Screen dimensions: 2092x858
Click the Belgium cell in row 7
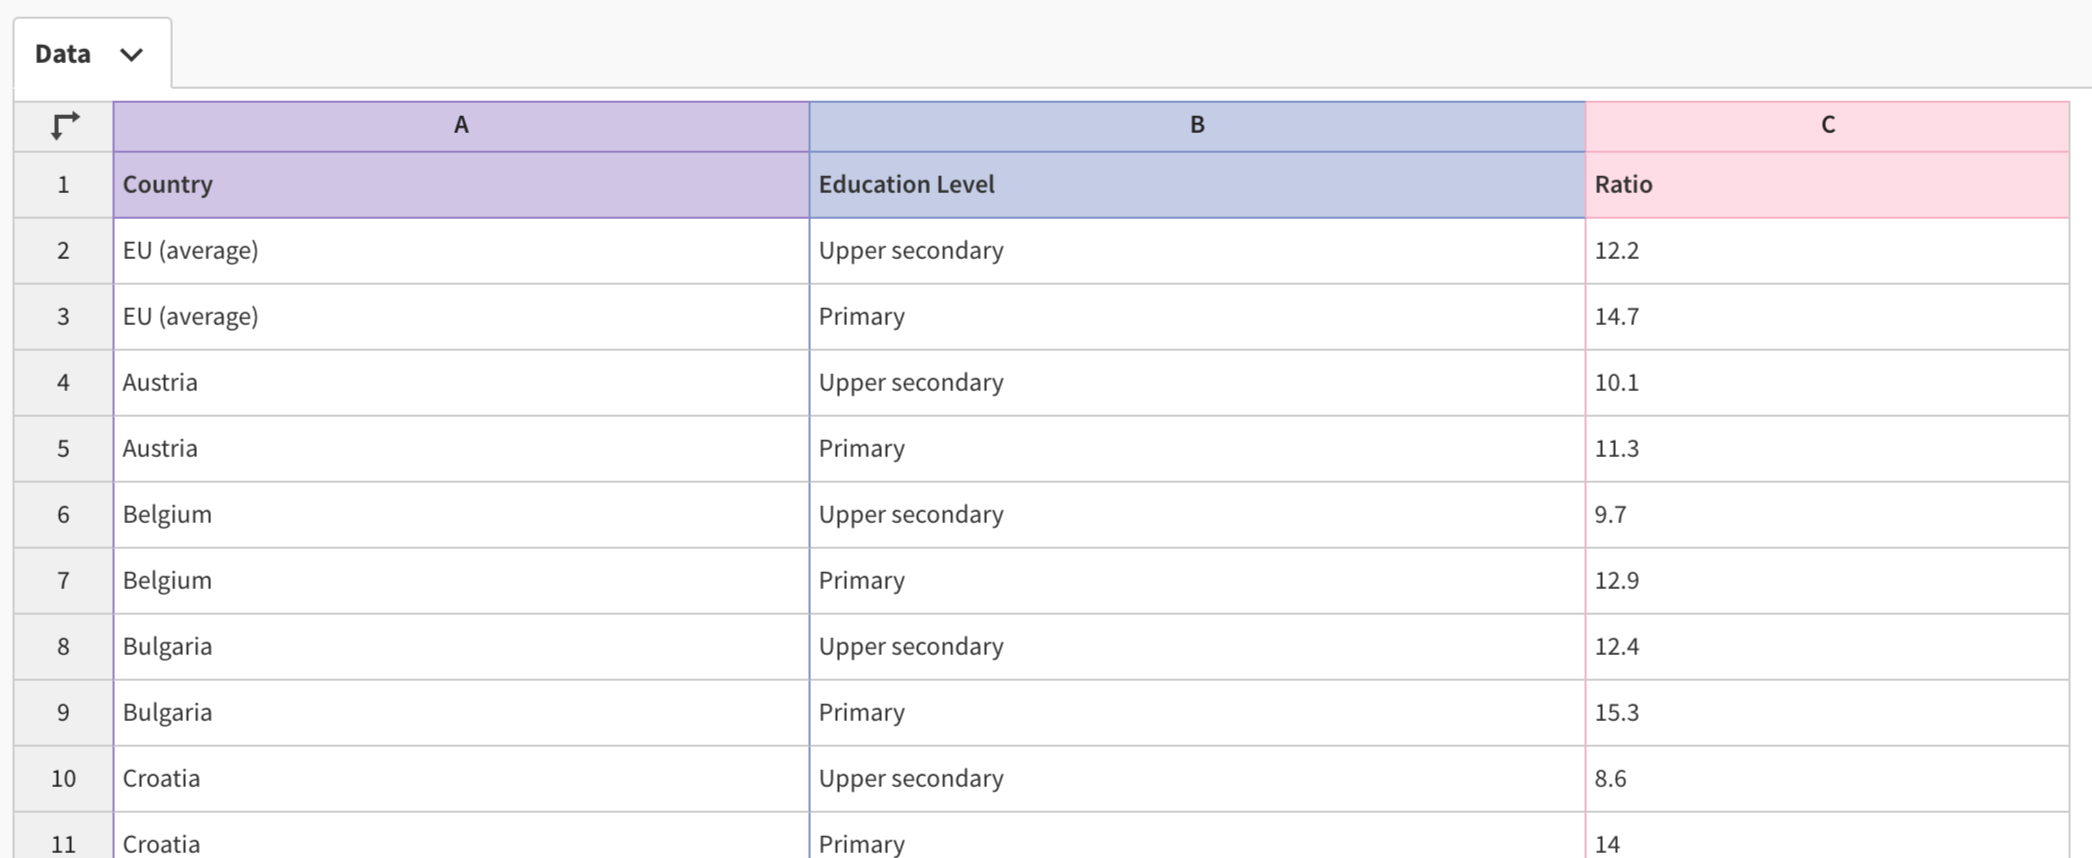tap(461, 581)
